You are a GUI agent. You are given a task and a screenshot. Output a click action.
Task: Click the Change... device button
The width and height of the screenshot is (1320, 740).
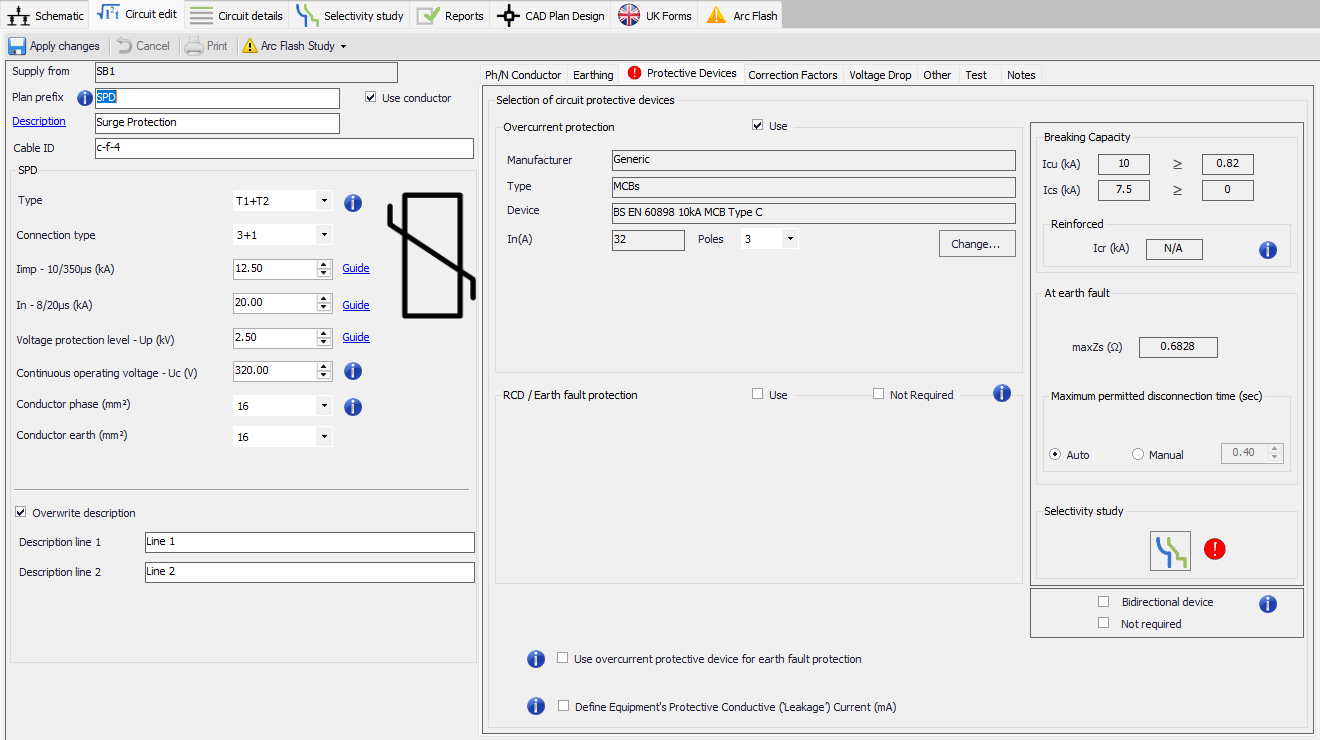[x=977, y=244]
